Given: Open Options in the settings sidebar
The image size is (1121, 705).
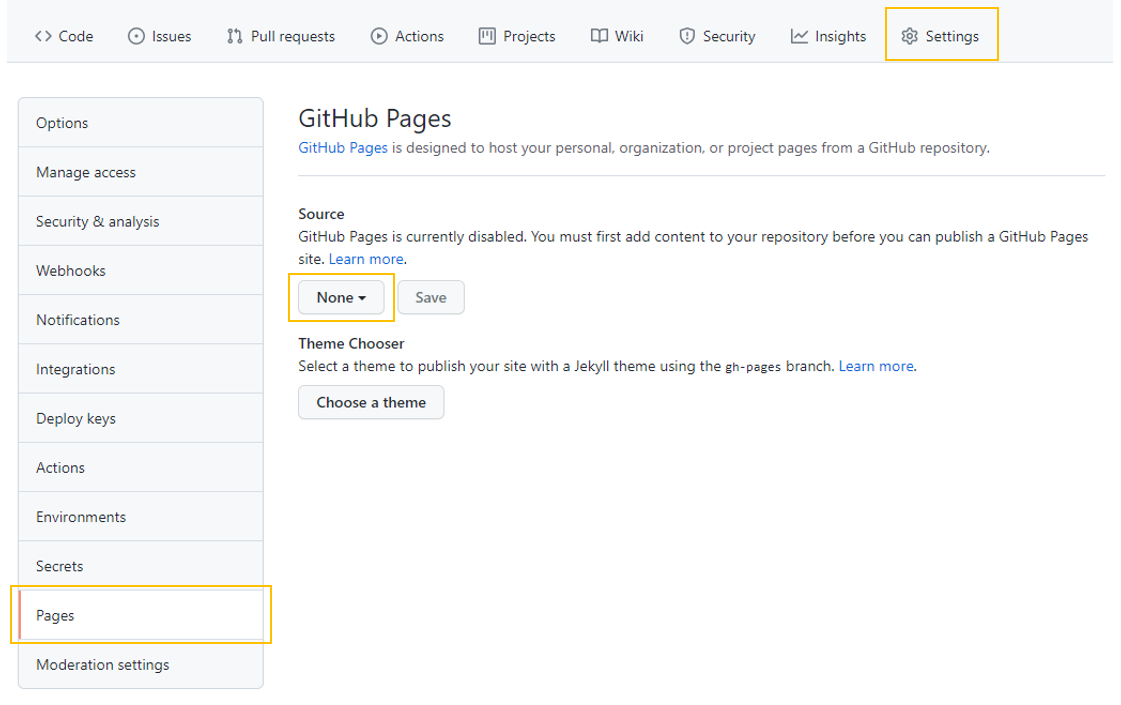Looking at the screenshot, I should 141,123.
